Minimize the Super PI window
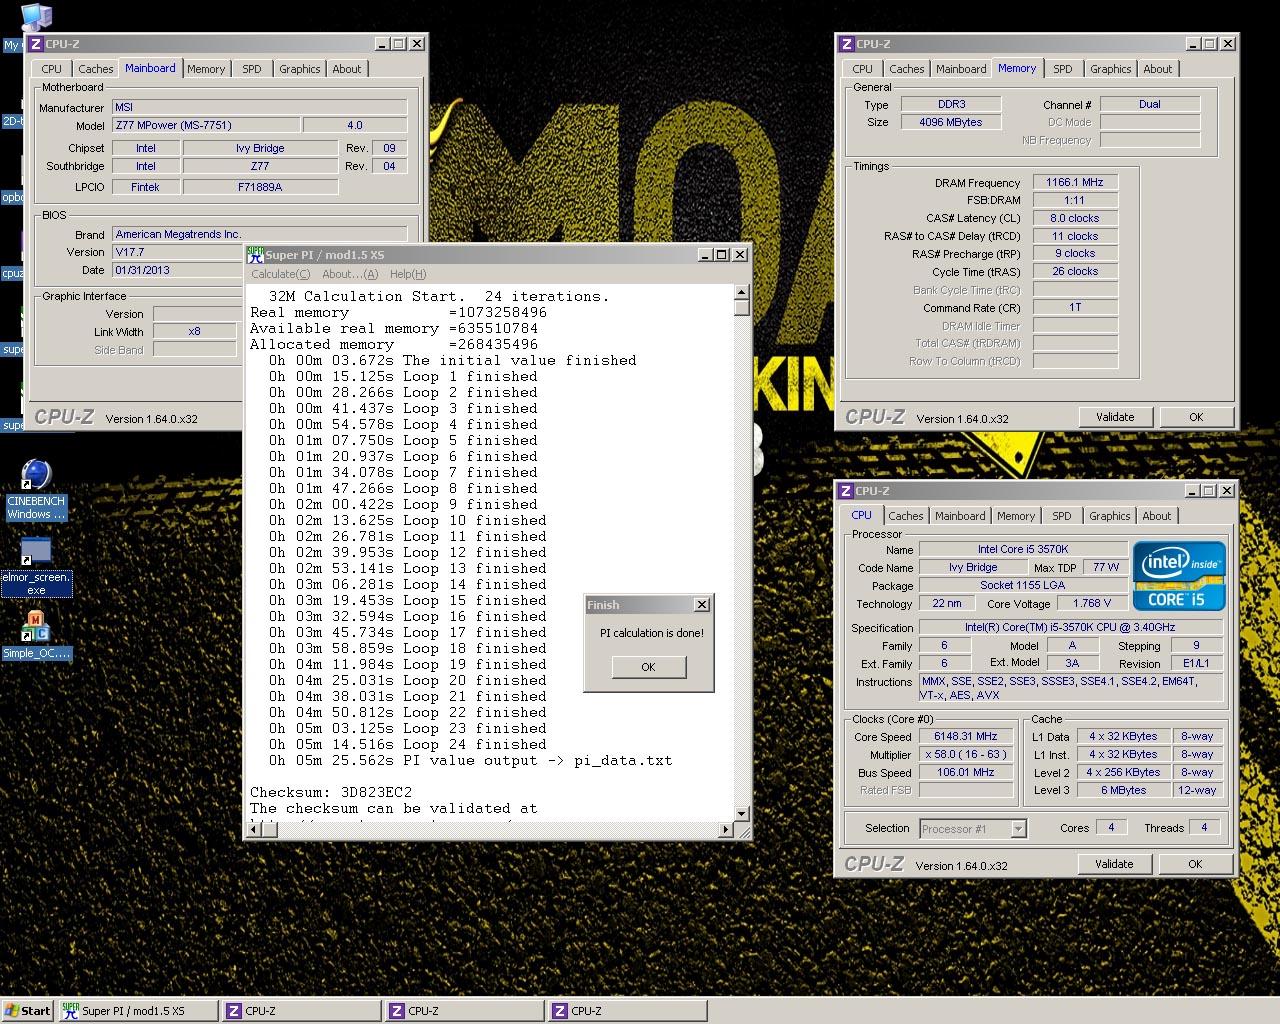Screen dimensions: 1280x1024 pos(704,255)
